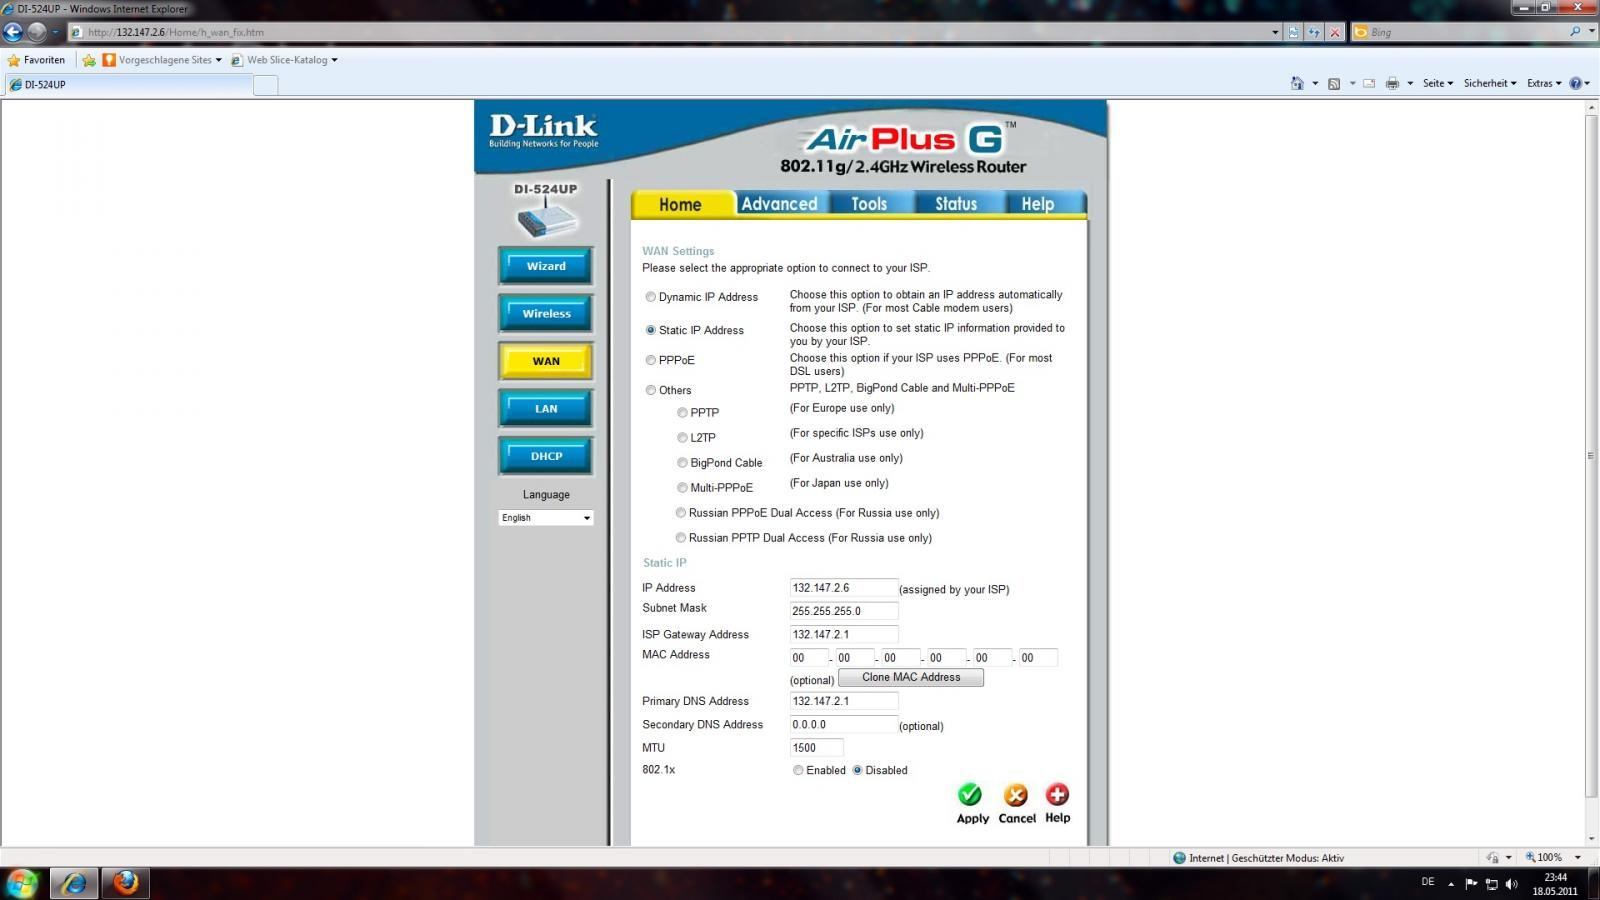The height and width of the screenshot is (900, 1600).
Task: Open the red Help plus icon
Action: (1057, 795)
